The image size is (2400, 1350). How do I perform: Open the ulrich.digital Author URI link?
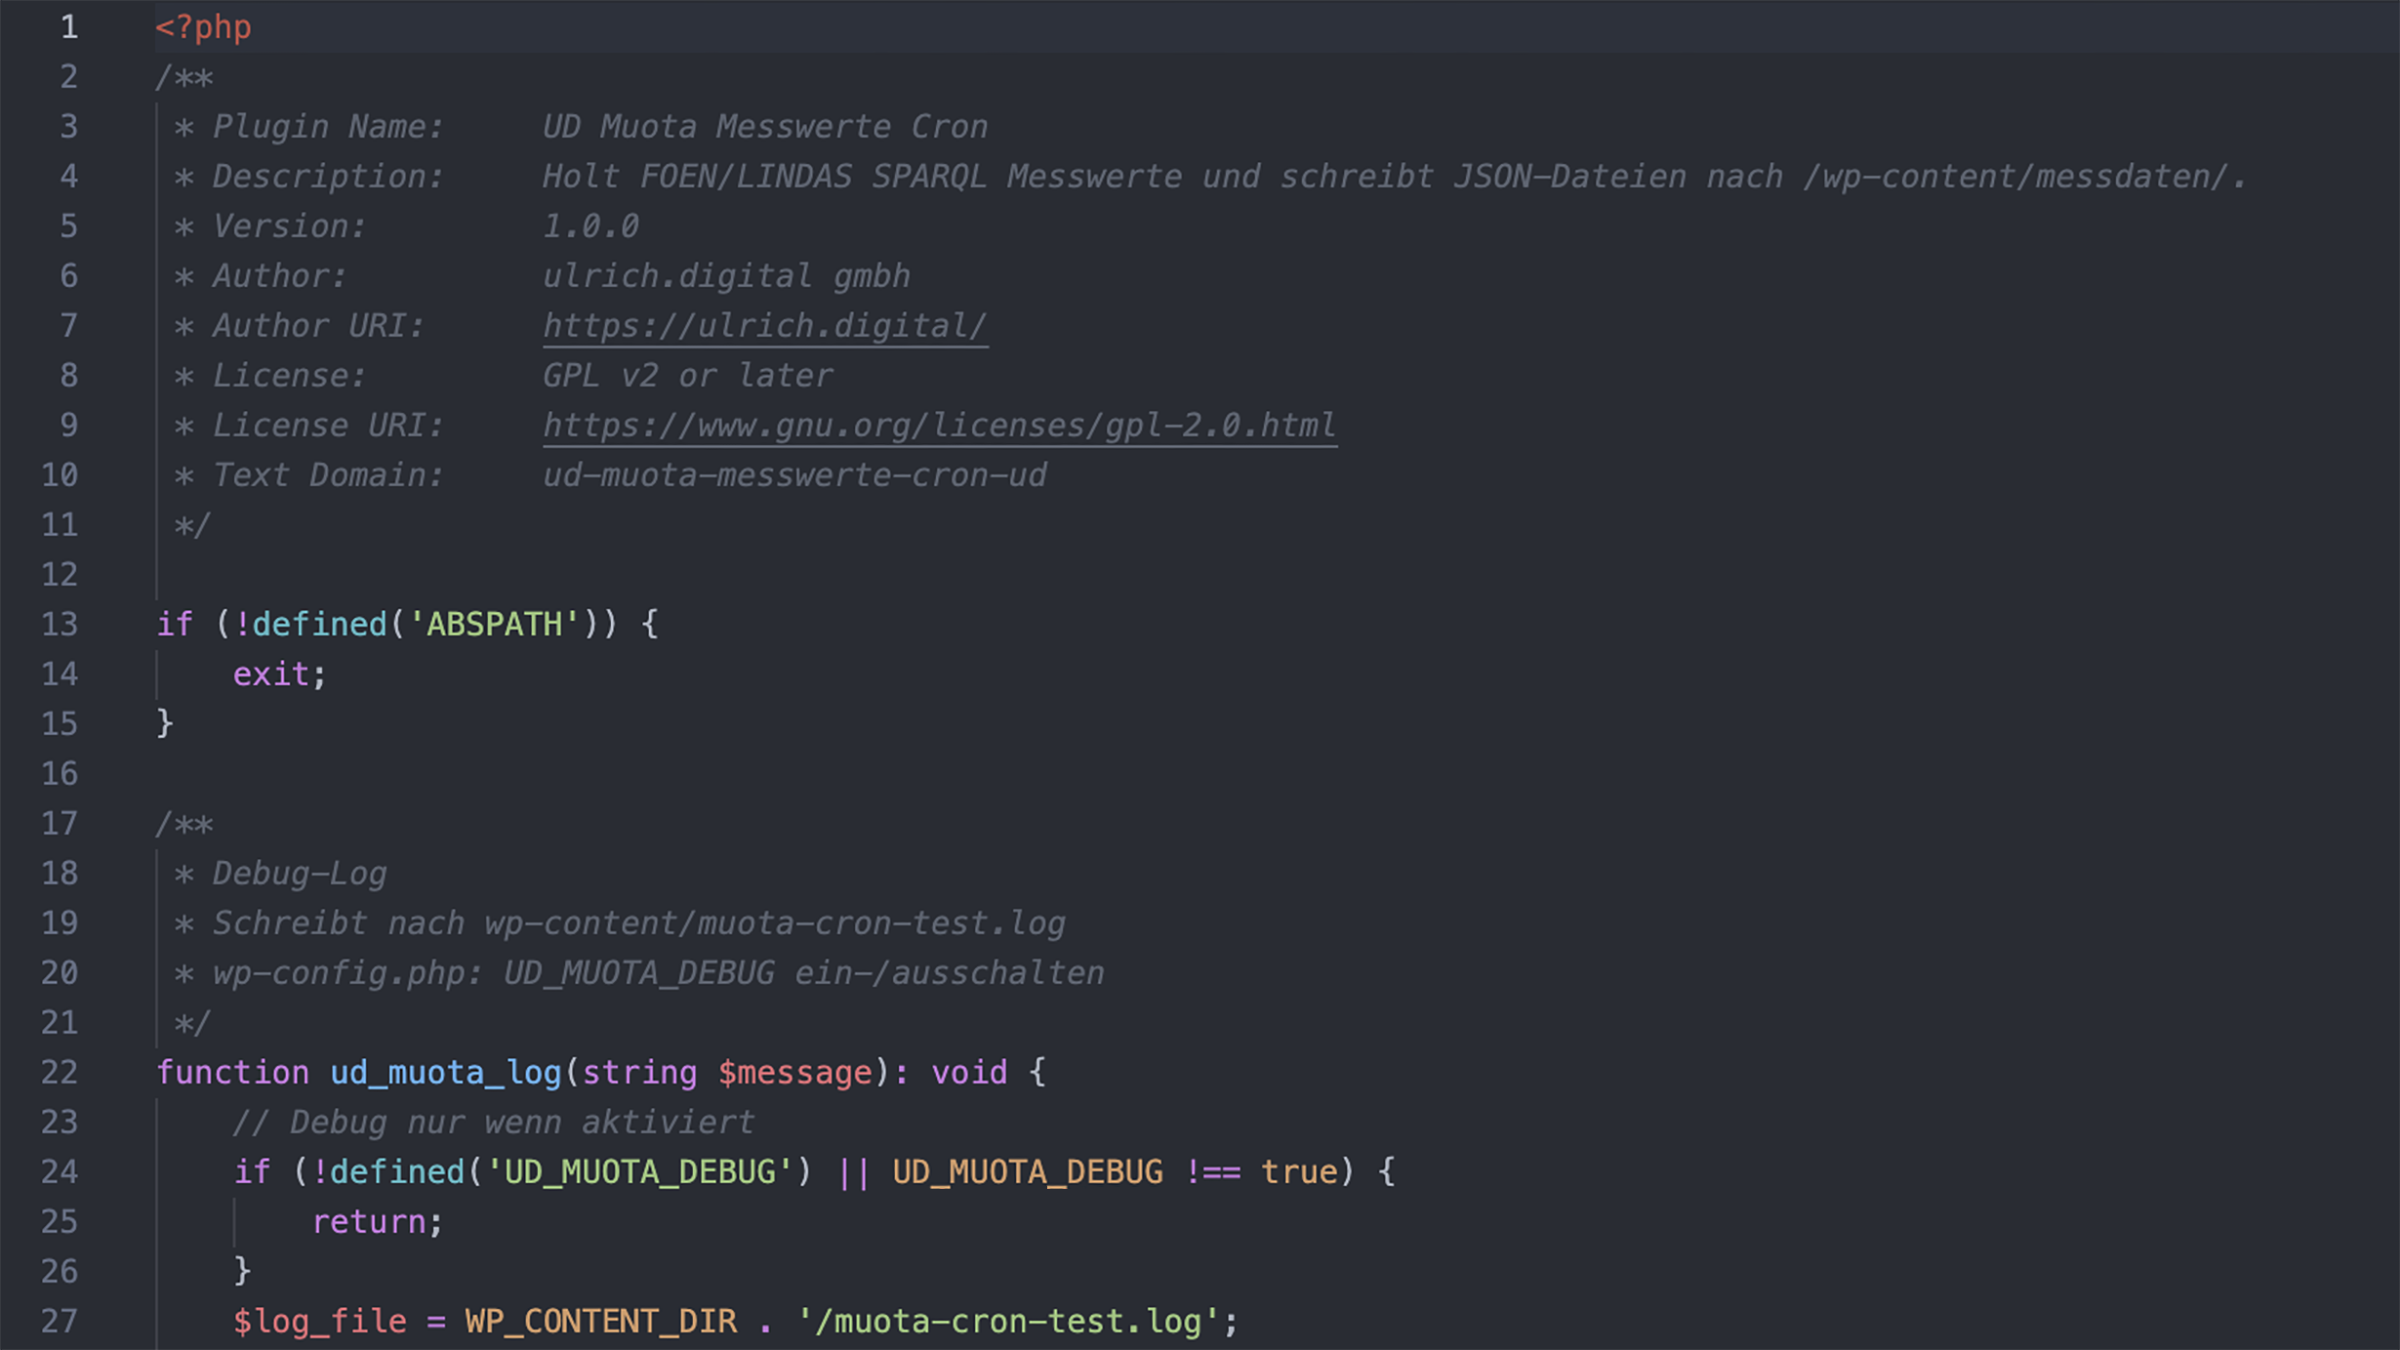point(764,326)
